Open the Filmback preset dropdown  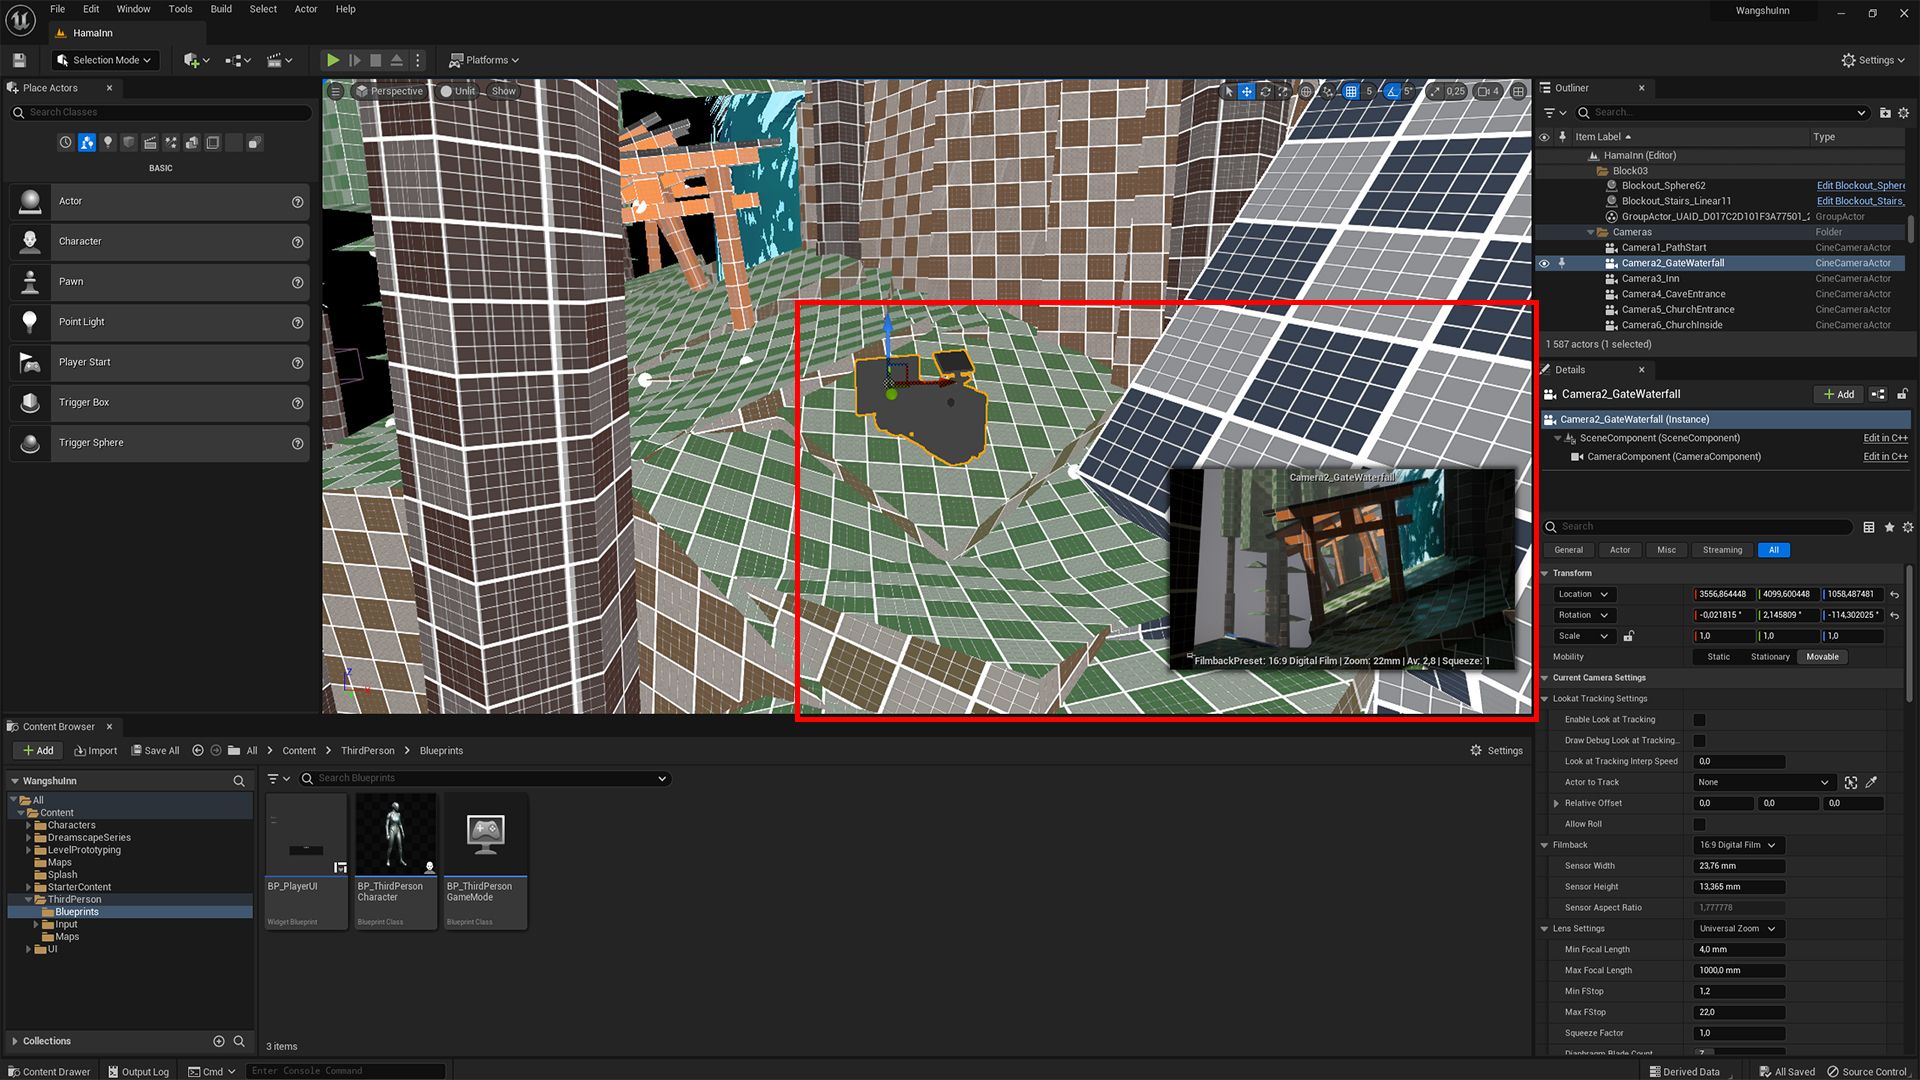[x=1738, y=845]
